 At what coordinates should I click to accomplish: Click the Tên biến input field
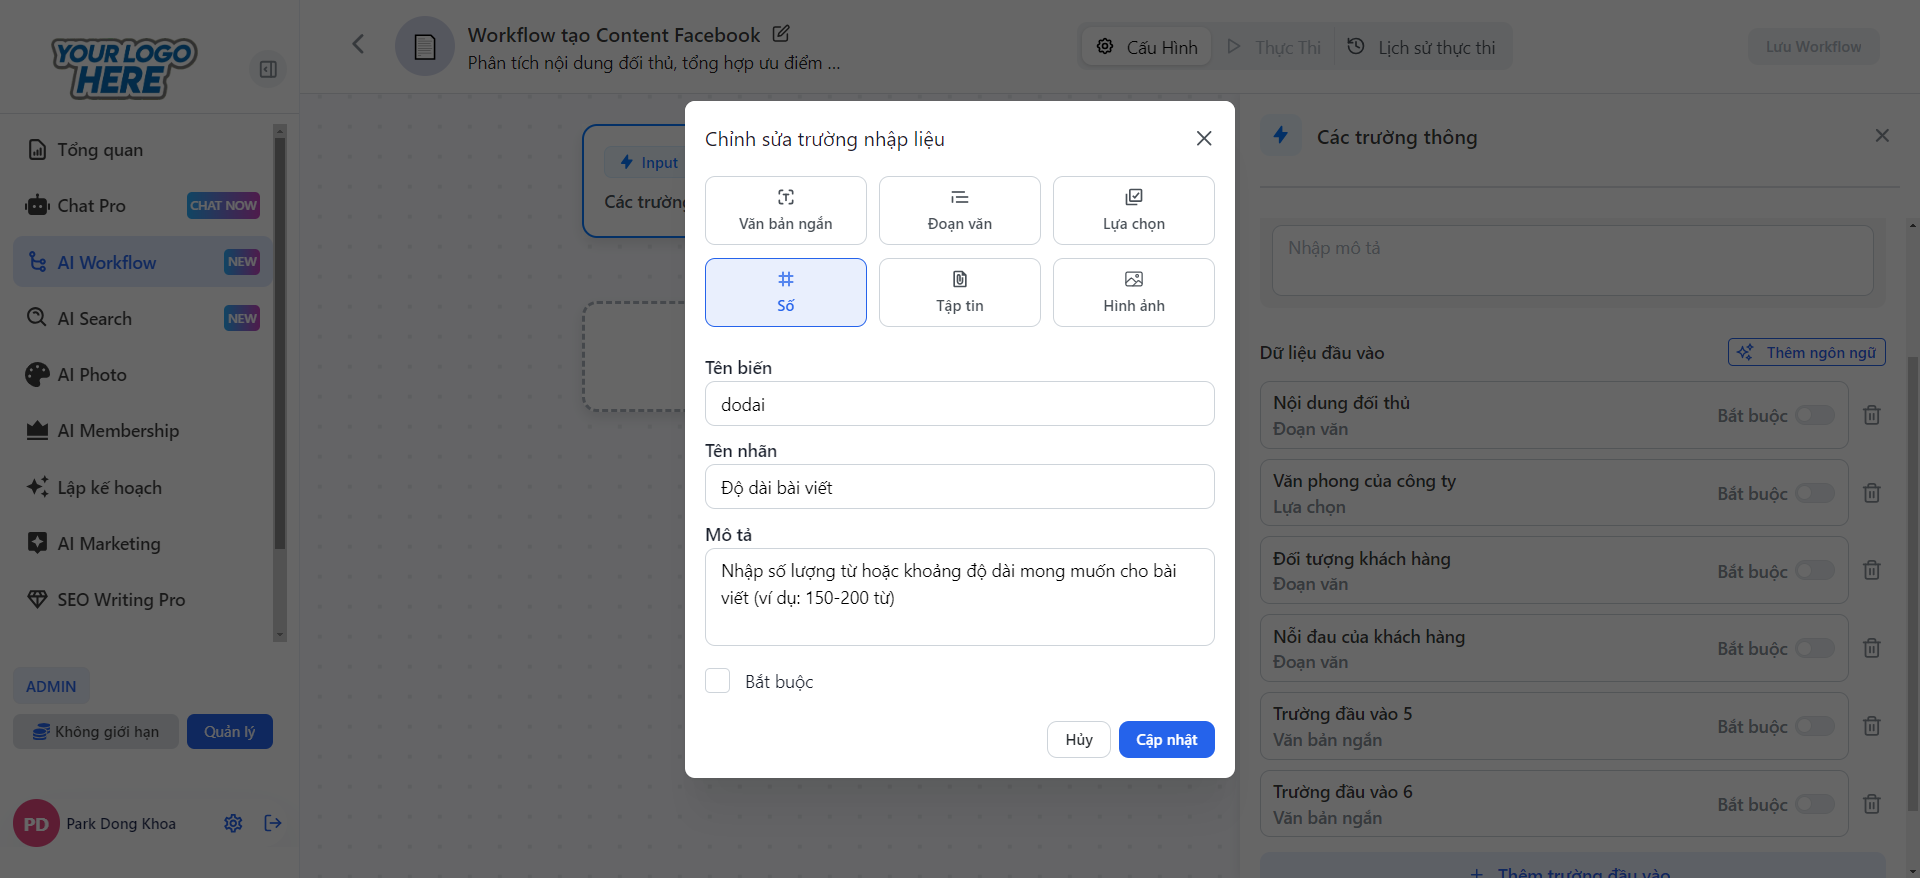(959, 404)
